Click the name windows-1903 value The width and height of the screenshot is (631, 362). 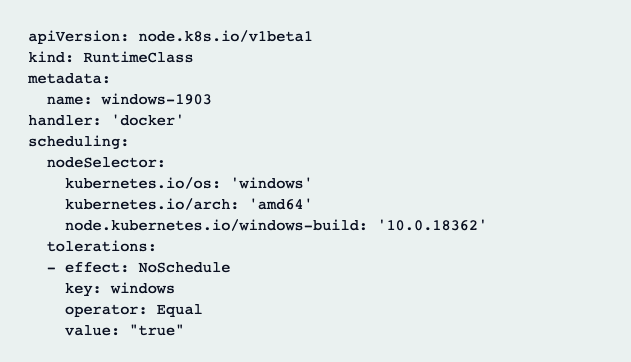coord(156,99)
